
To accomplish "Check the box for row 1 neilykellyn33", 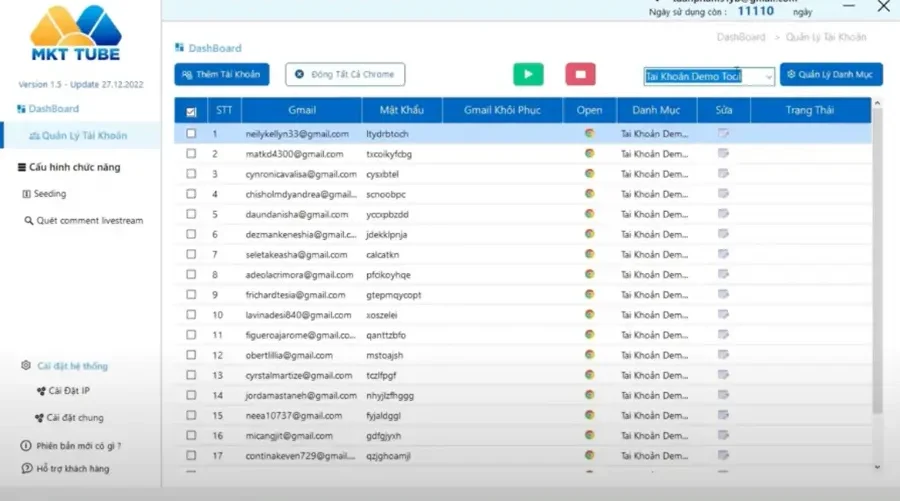I will click(191, 133).
